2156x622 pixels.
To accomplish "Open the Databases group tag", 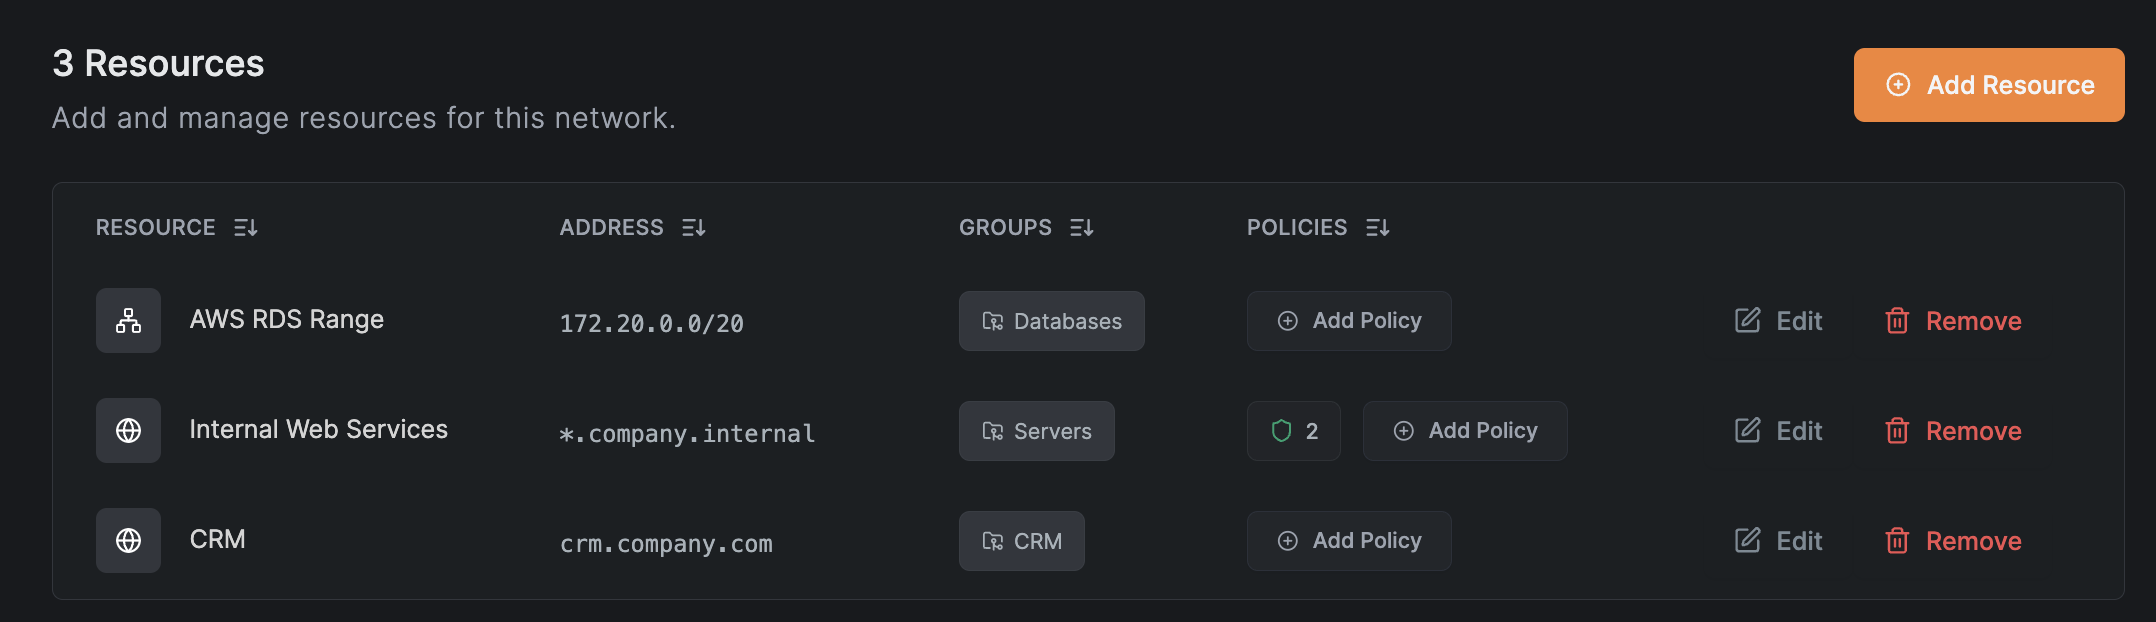I will (x=1051, y=321).
